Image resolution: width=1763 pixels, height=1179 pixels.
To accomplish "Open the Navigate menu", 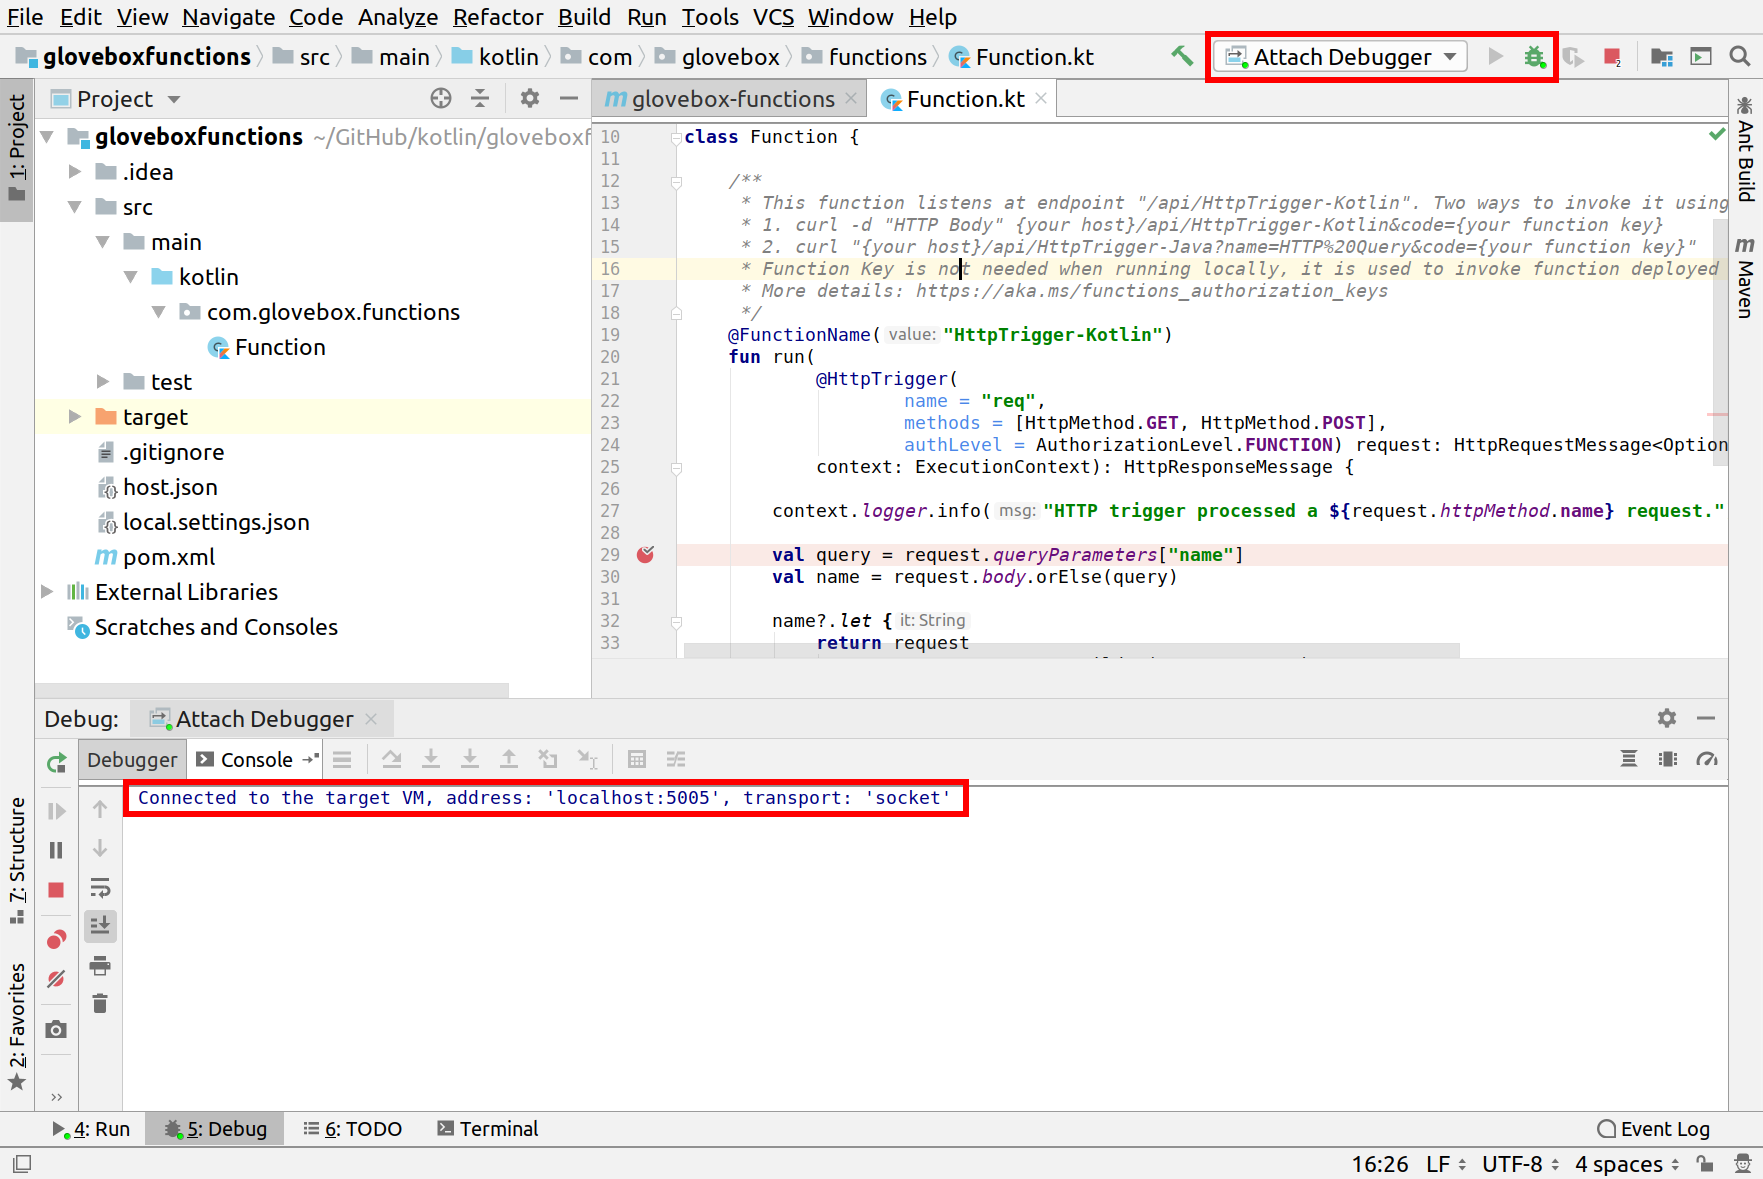I will click(x=228, y=17).
